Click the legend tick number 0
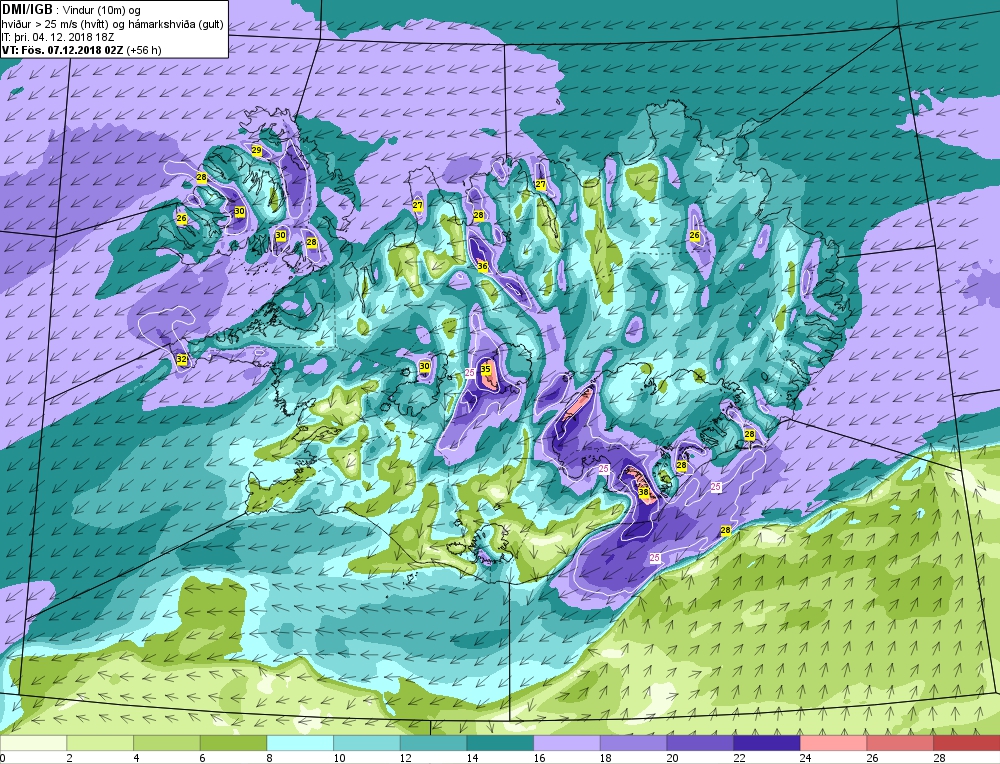The height and width of the screenshot is (764, 1000). [3, 758]
